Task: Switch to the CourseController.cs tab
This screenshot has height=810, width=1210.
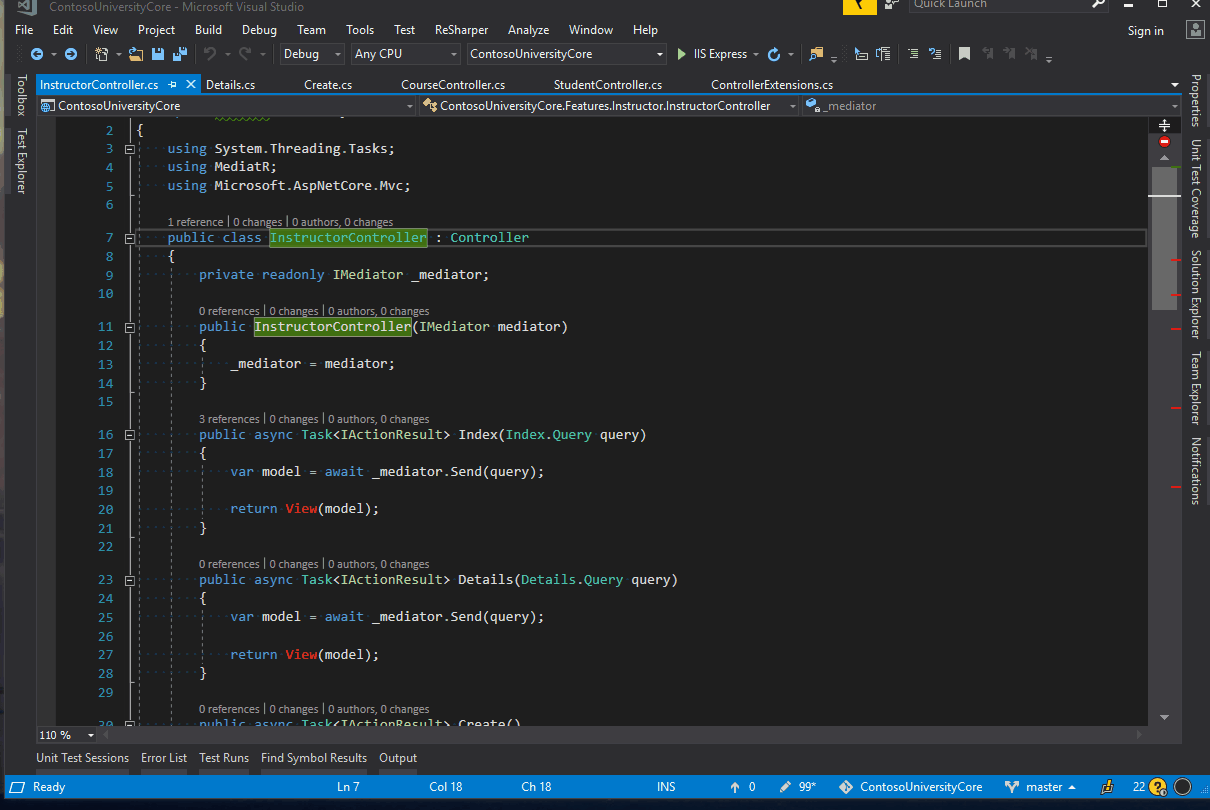Action: (453, 85)
